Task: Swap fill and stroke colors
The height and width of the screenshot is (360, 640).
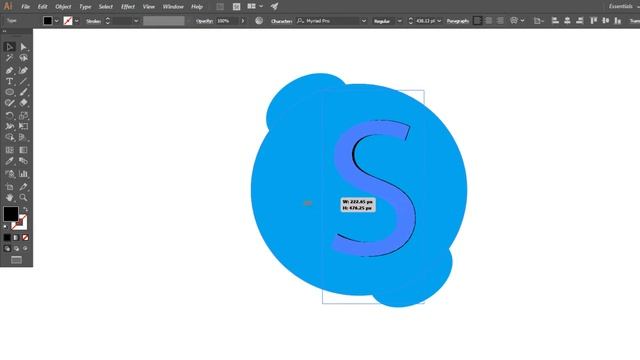Action: pyautogui.click(x=25, y=209)
